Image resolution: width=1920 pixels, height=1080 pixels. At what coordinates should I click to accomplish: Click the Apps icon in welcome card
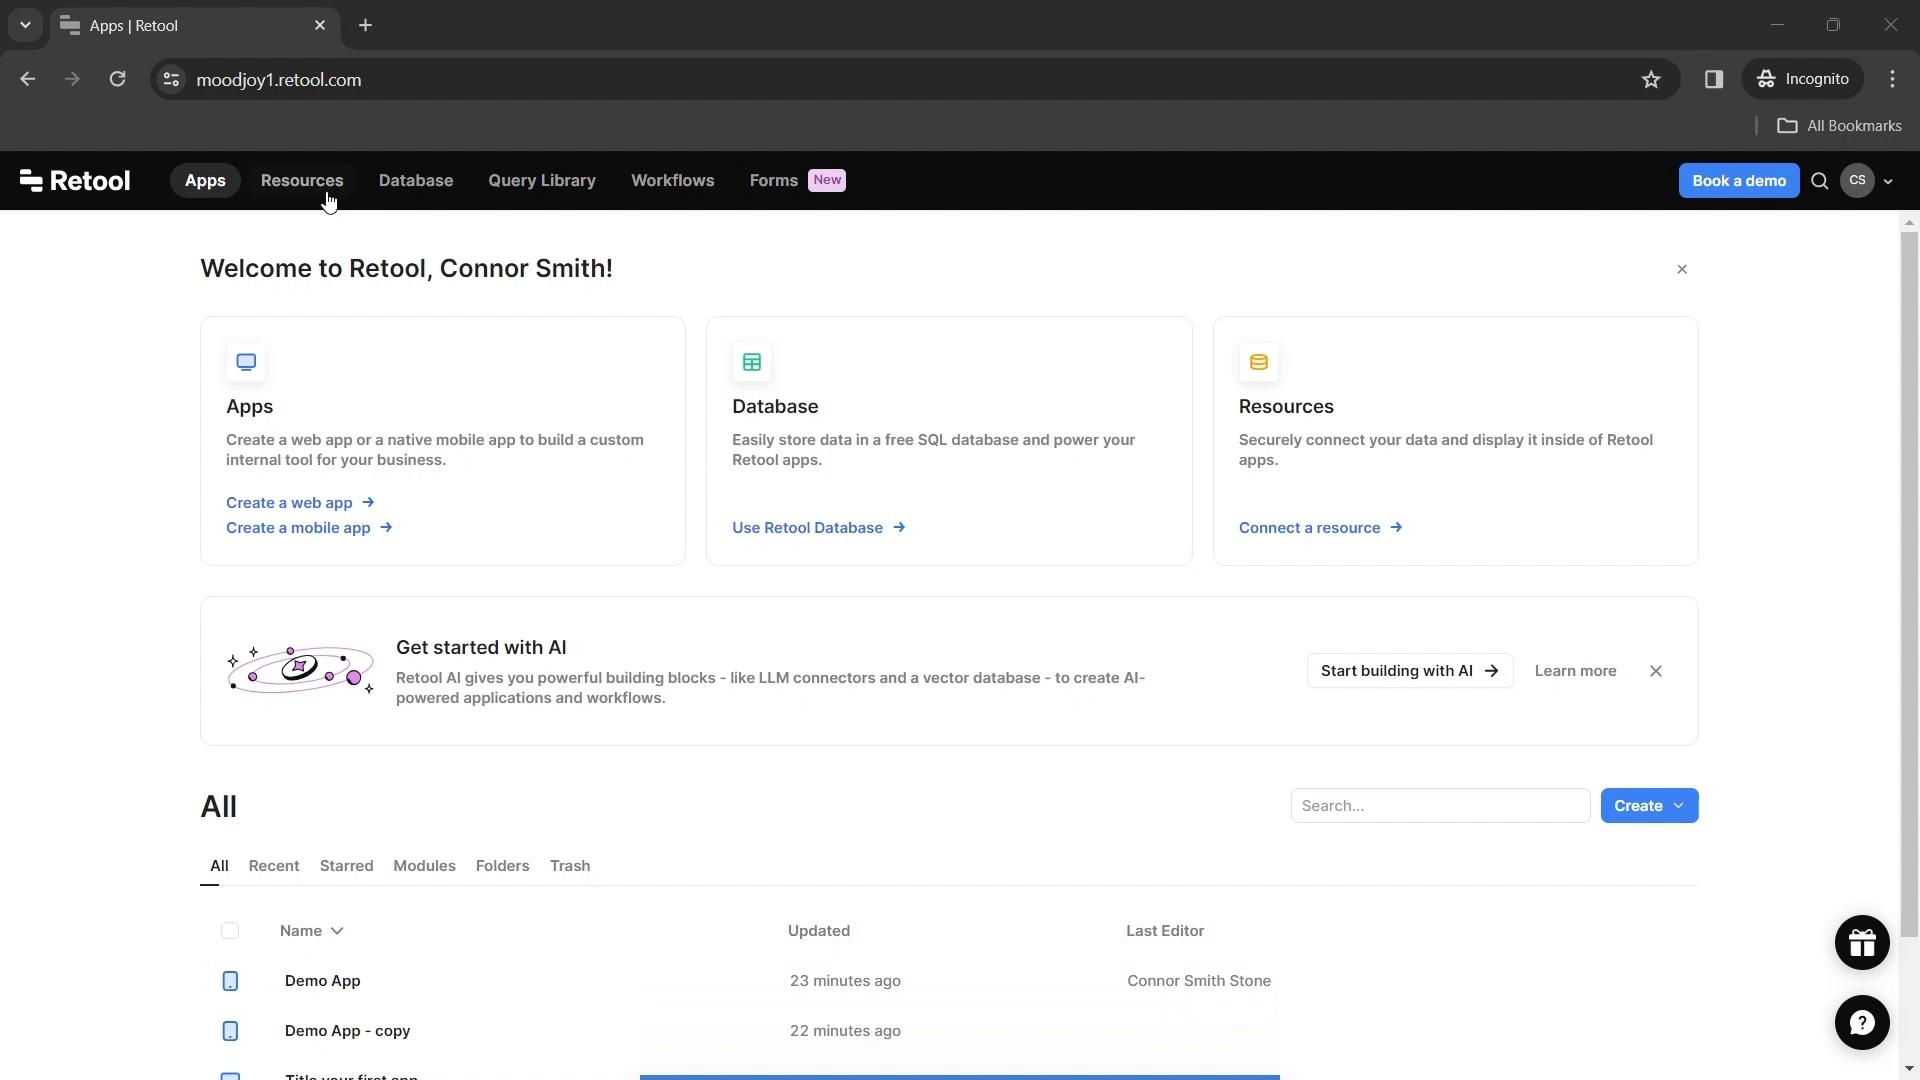click(245, 361)
